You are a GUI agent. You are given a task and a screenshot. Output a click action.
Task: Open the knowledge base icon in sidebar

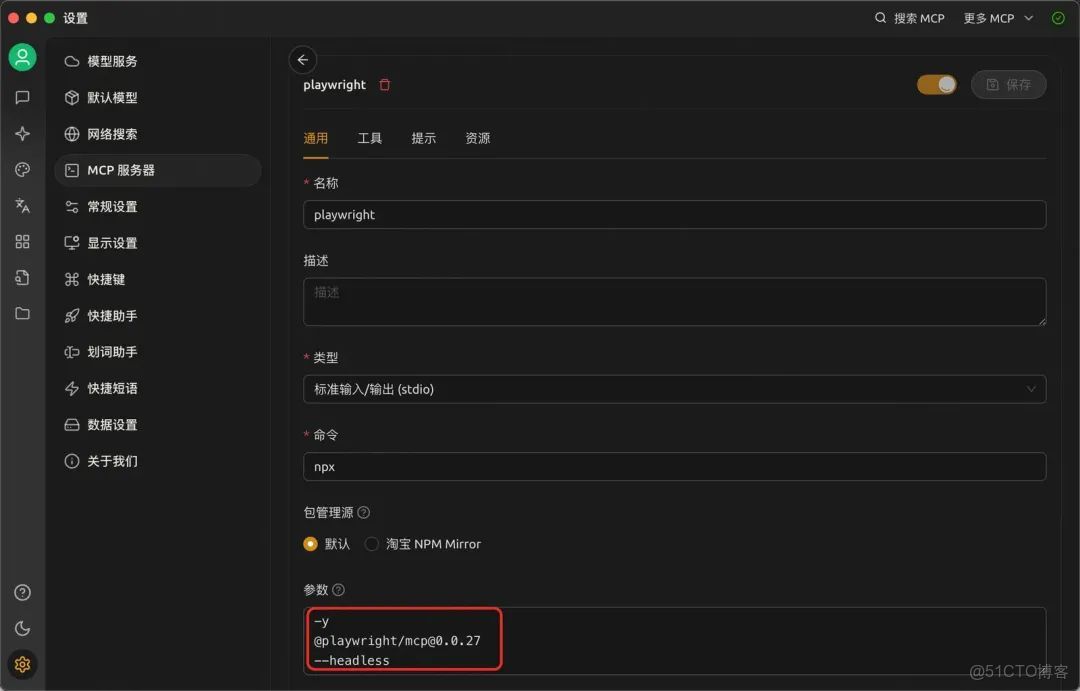(x=22, y=277)
